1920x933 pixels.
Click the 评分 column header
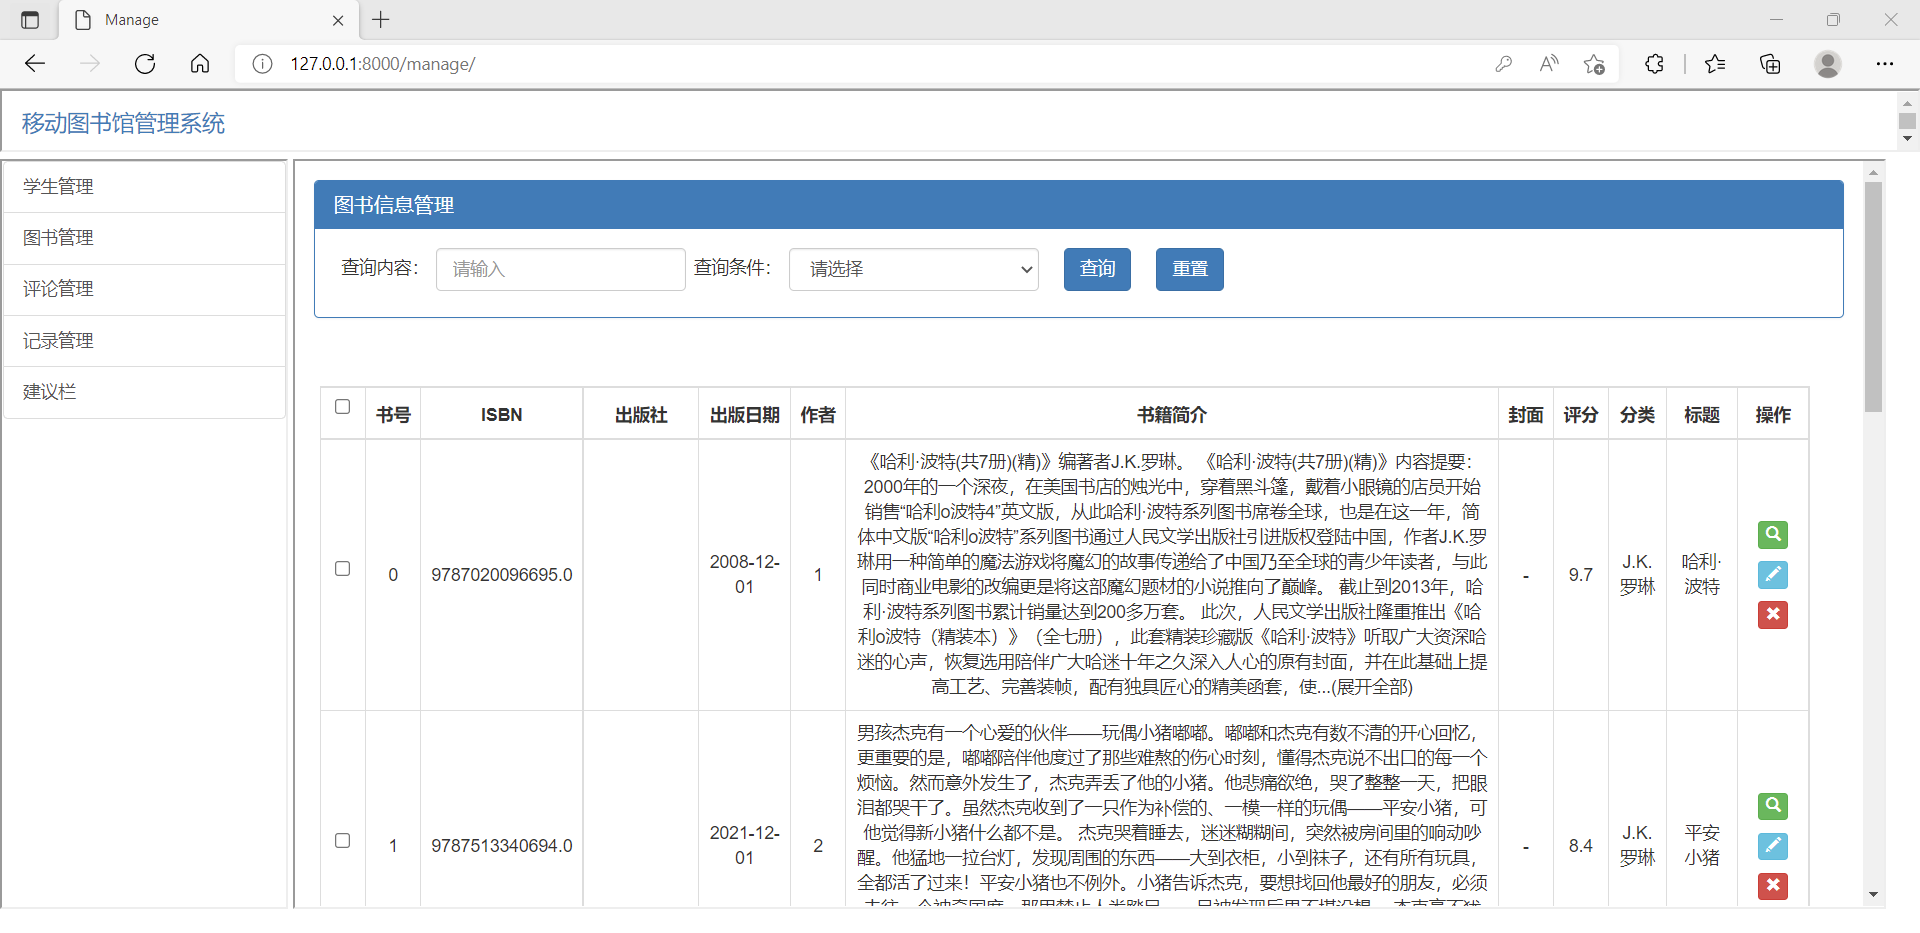pos(1581,415)
